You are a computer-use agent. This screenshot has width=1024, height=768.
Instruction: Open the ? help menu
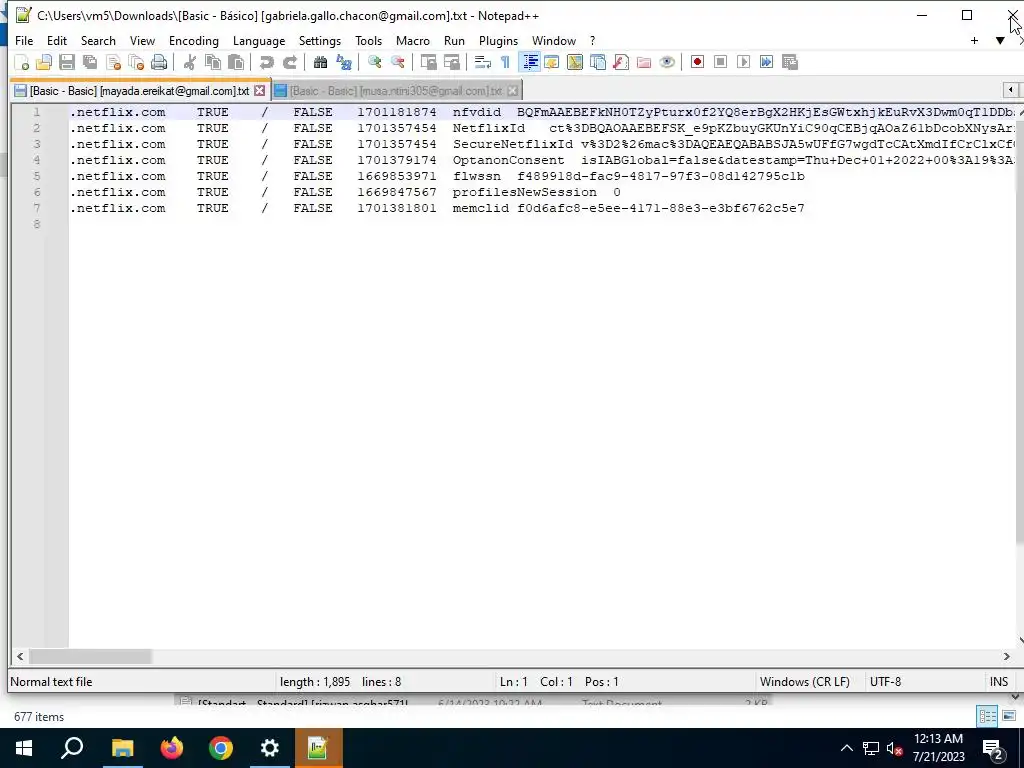592,40
